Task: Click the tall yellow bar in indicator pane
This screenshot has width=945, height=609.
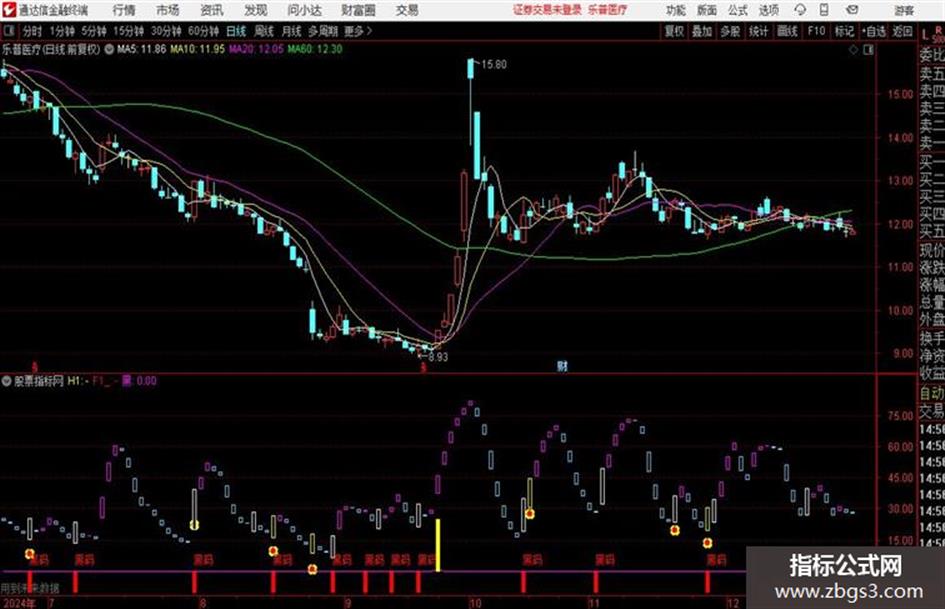Action: [x=438, y=544]
